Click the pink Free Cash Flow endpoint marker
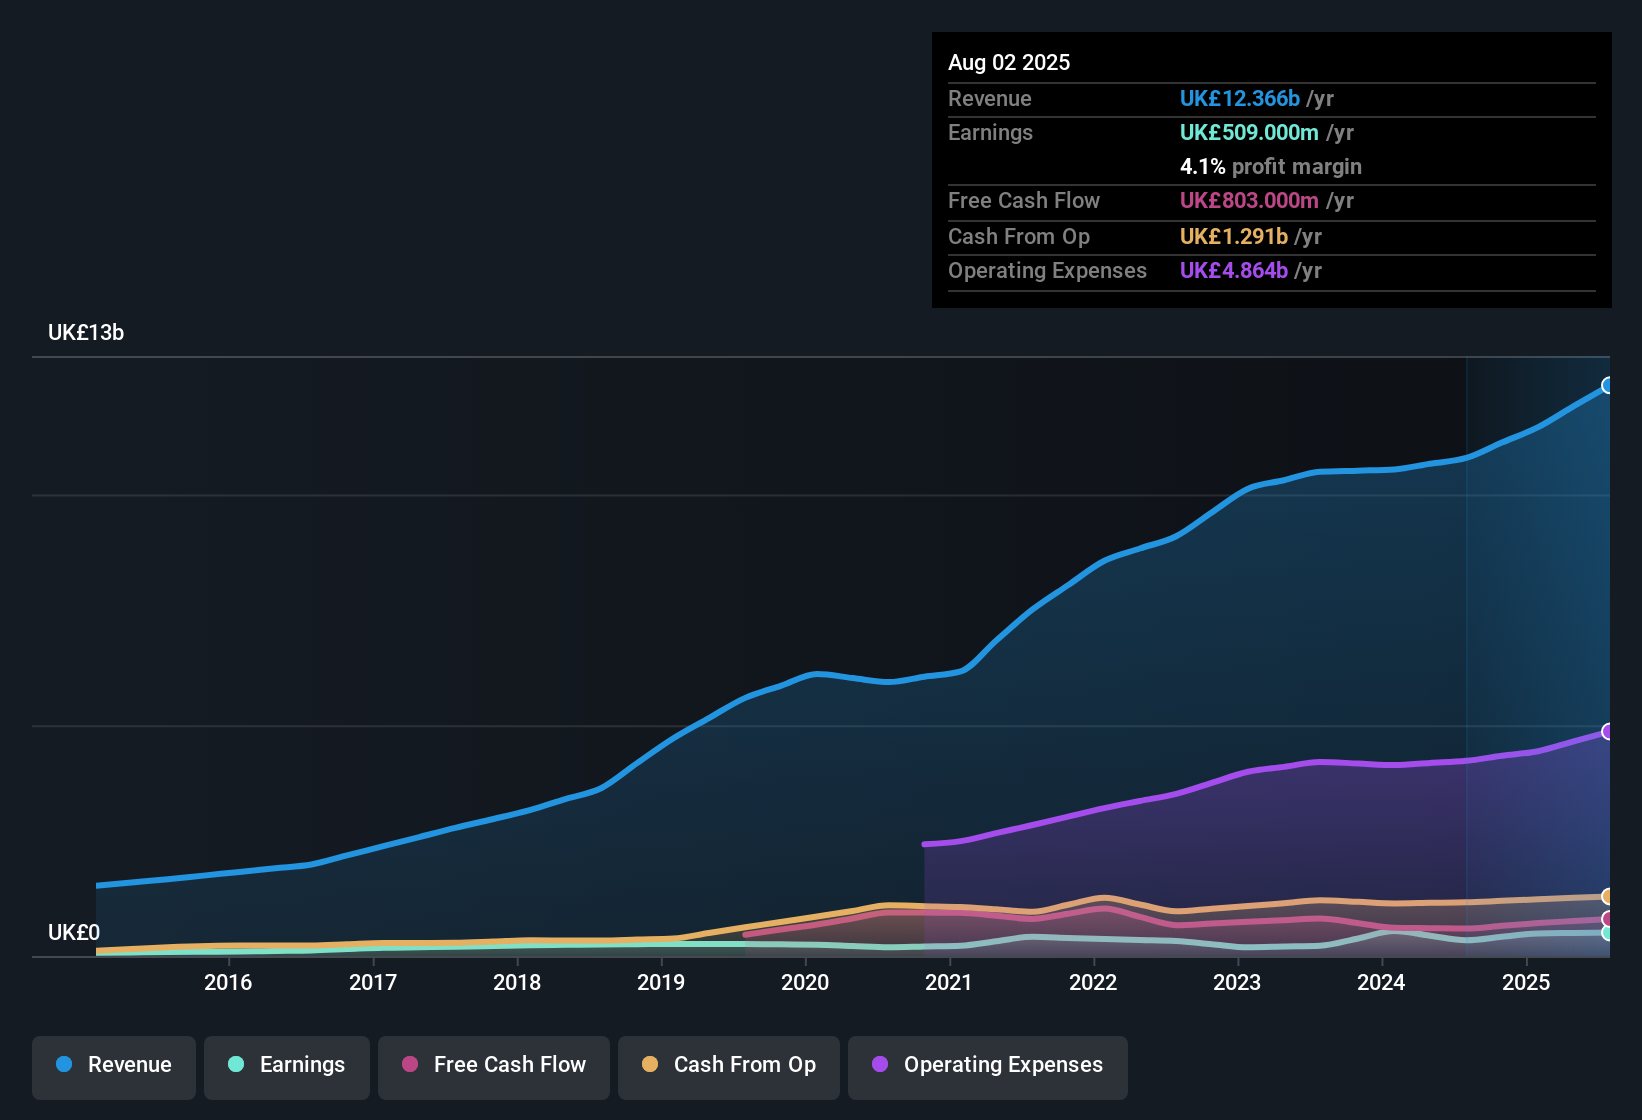 (1607, 919)
